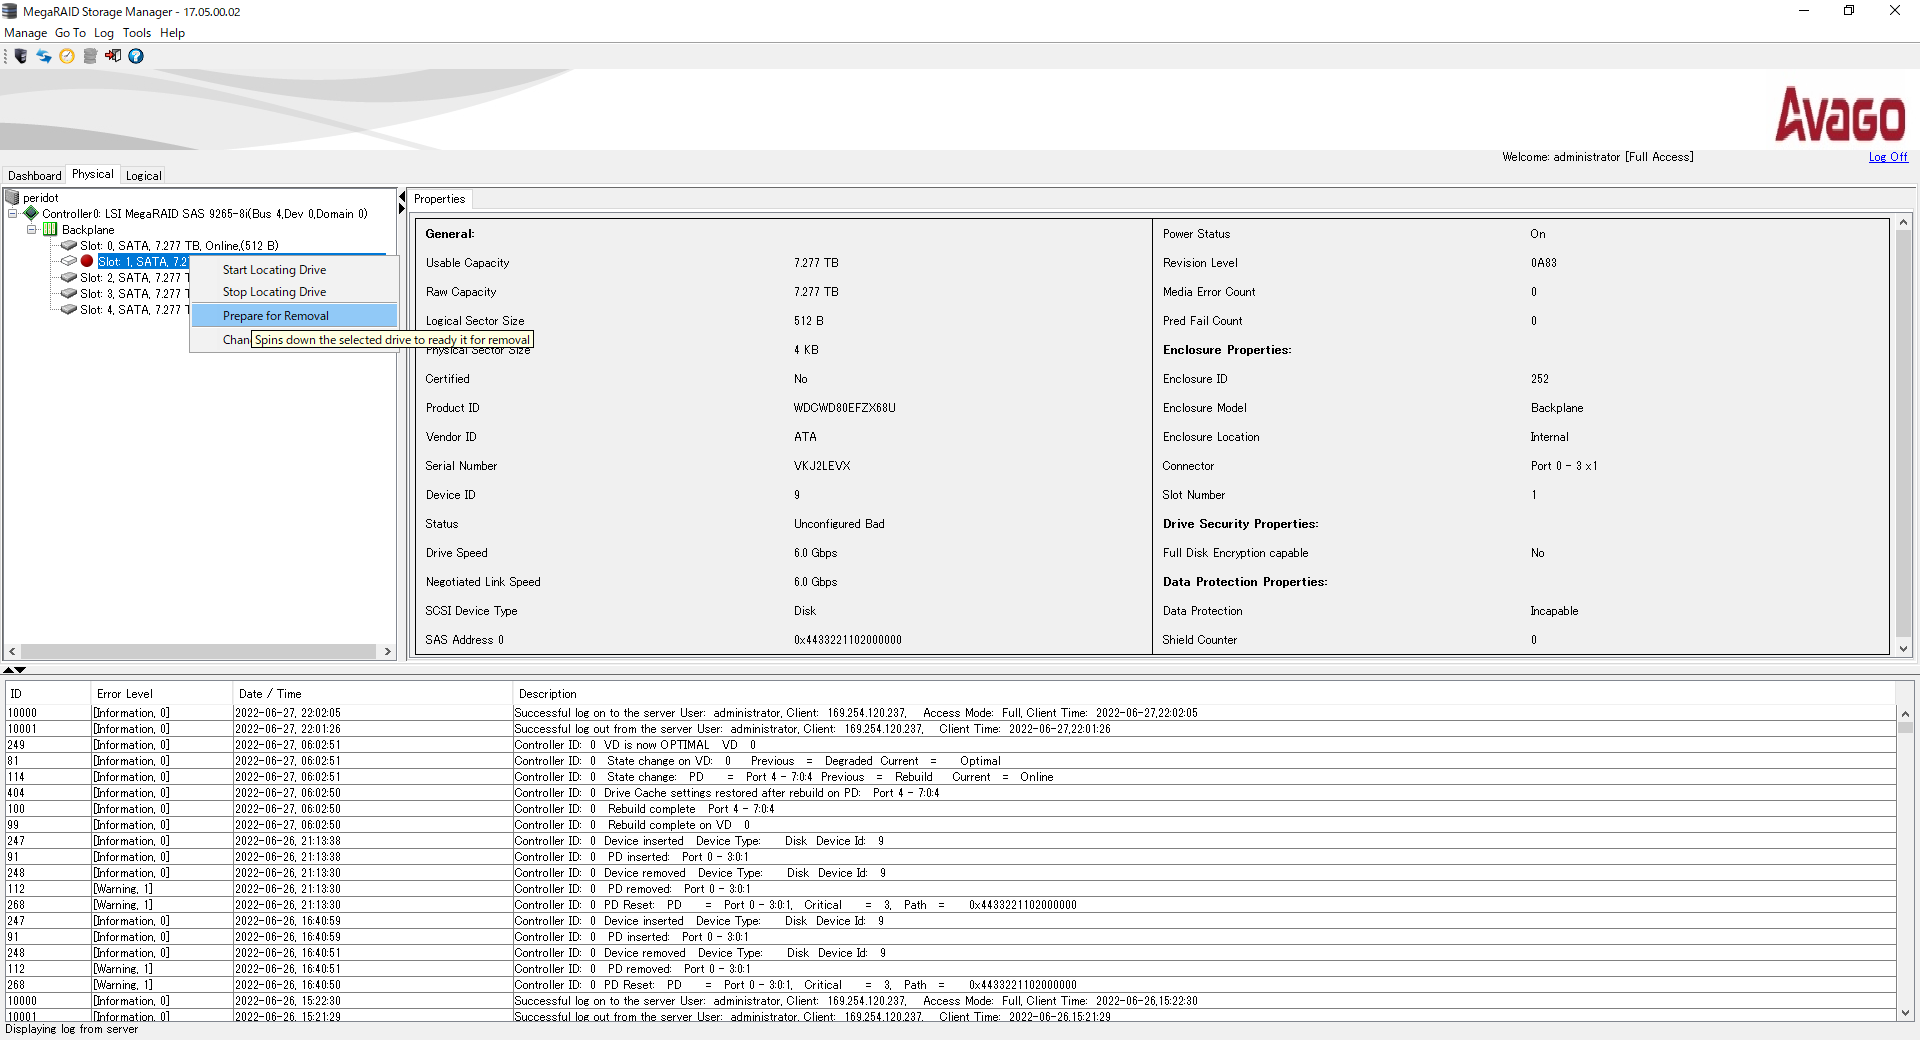Image resolution: width=1920 pixels, height=1040 pixels.
Task: Select log entry 99 Rebuild complete on VD
Action: [x=950, y=825]
